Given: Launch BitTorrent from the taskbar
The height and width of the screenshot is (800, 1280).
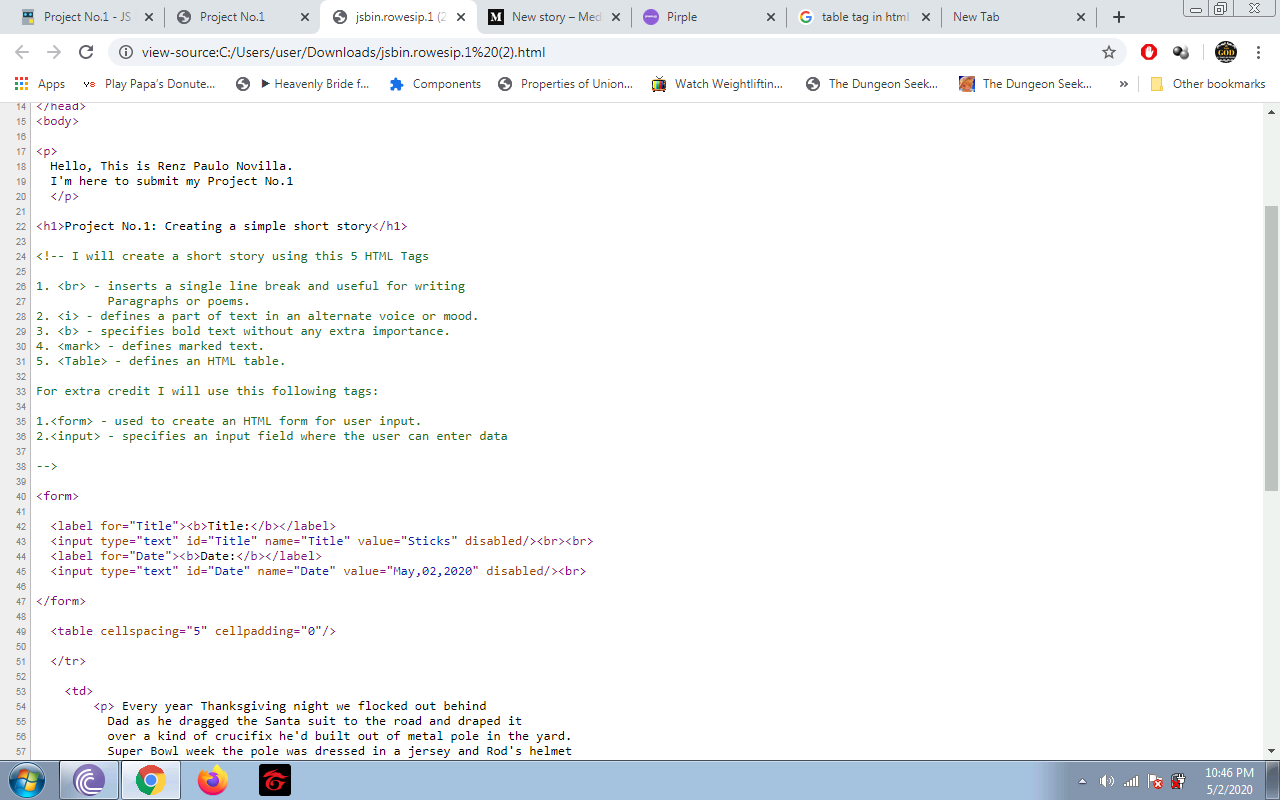Looking at the screenshot, I should 89,781.
